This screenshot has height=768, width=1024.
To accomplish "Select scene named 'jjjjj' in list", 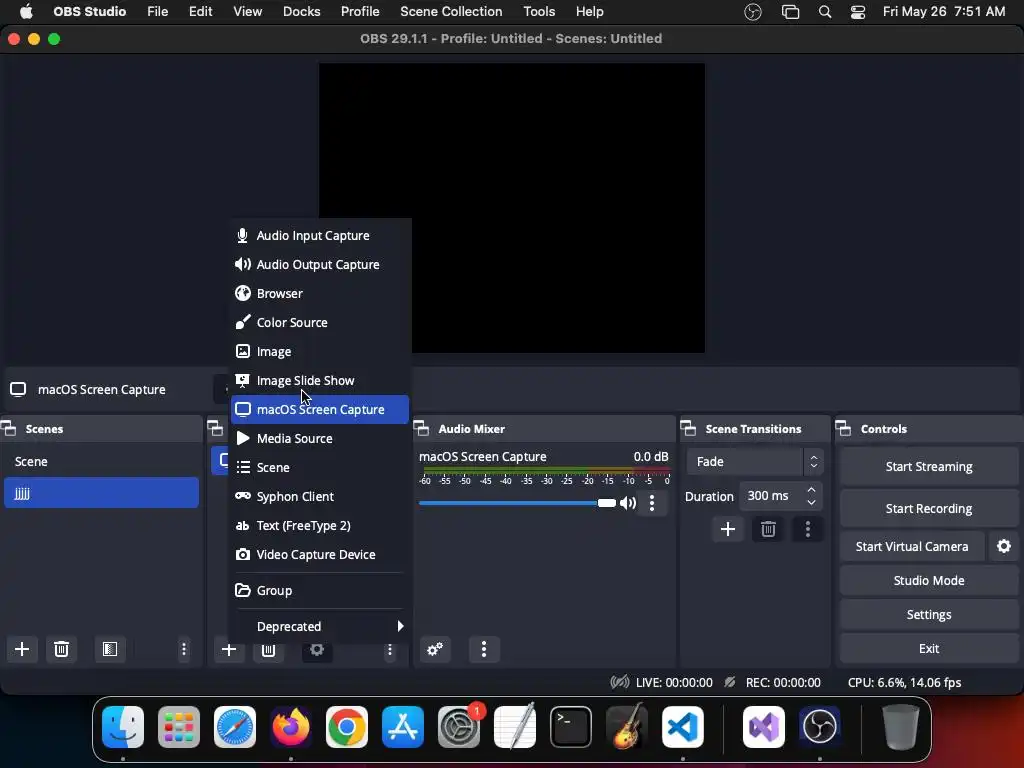I will [x=101, y=493].
